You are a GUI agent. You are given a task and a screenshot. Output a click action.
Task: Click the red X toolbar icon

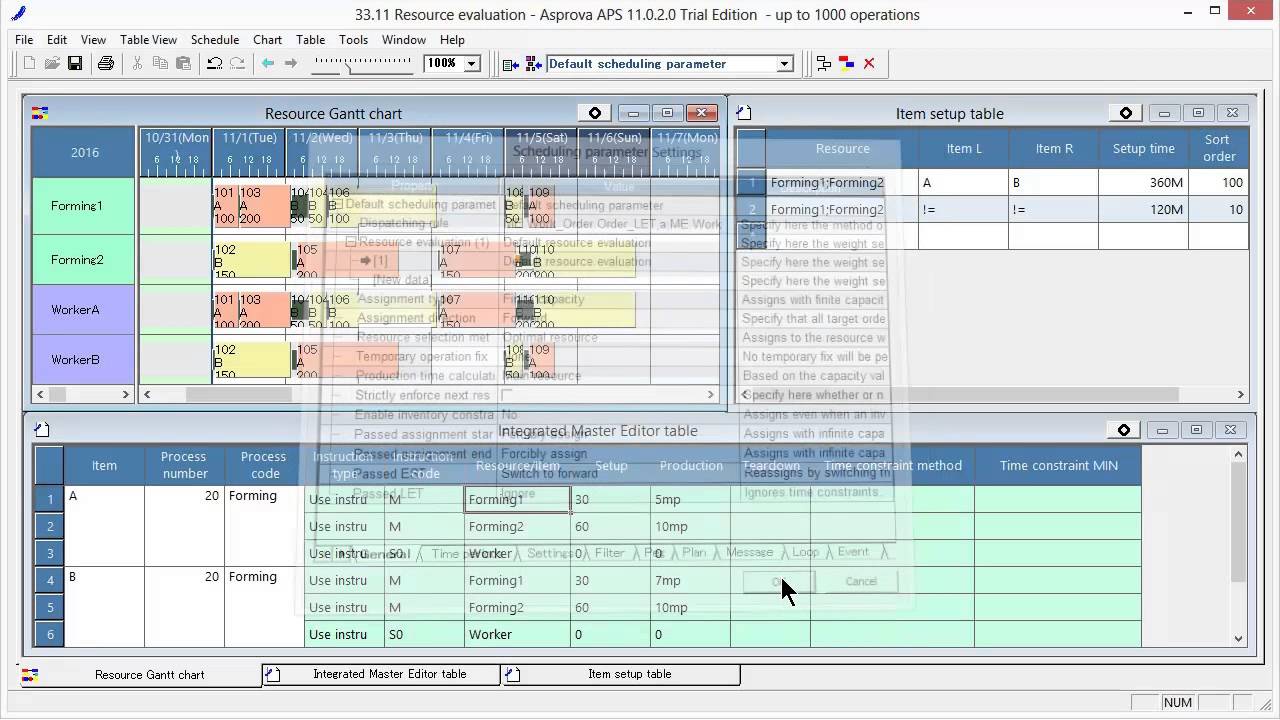pyautogui.click(x=869, y=63)
